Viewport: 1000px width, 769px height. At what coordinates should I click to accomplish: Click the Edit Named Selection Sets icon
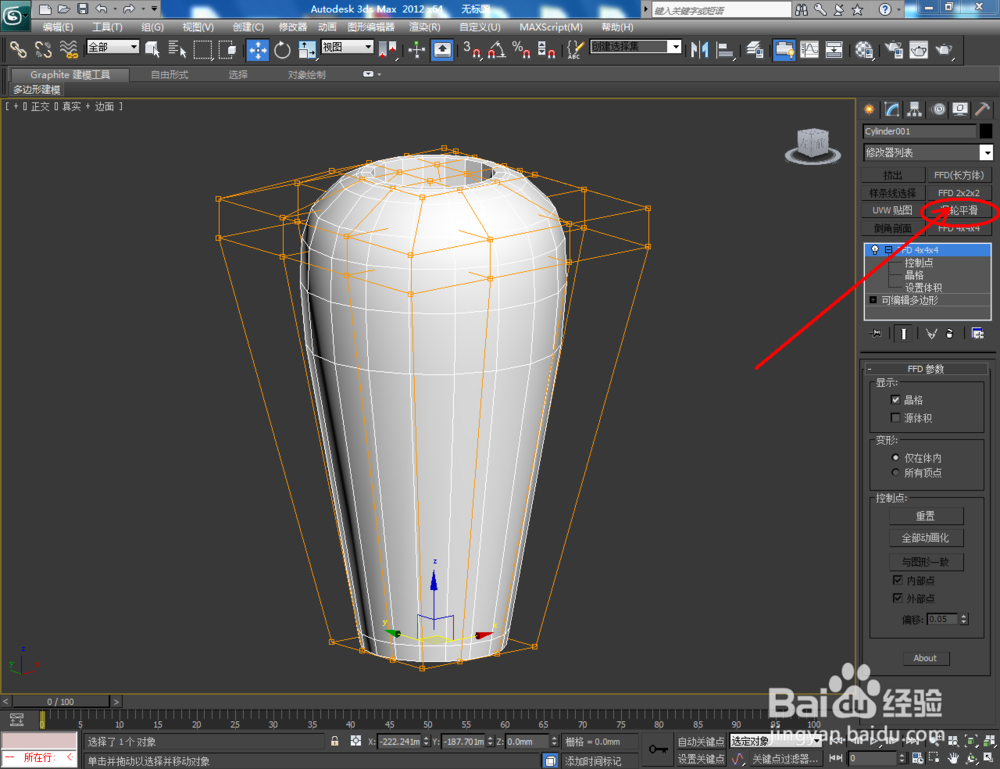(575, 49)
